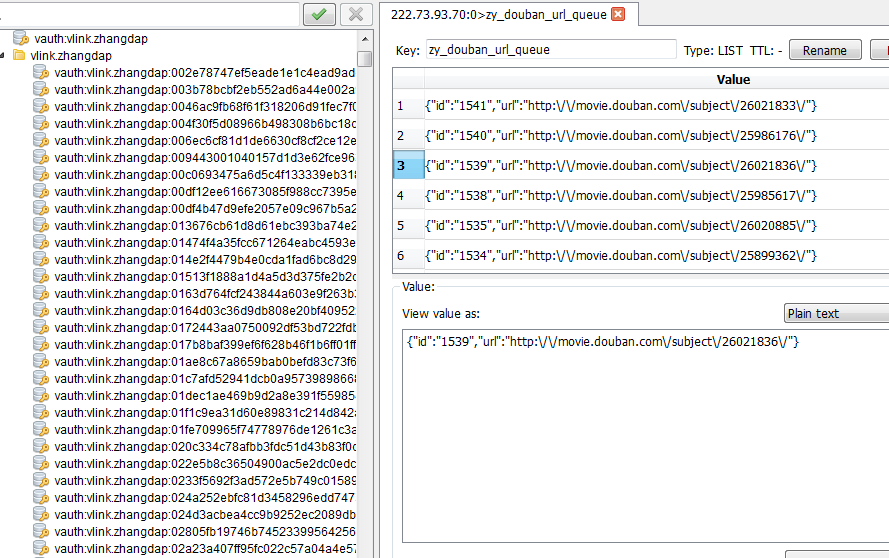The height and width of the screenshot is (558, 889).
Task: Click key icon for 00944300104 0157d1d3e62fce96
Action: (x=41, y=157)
